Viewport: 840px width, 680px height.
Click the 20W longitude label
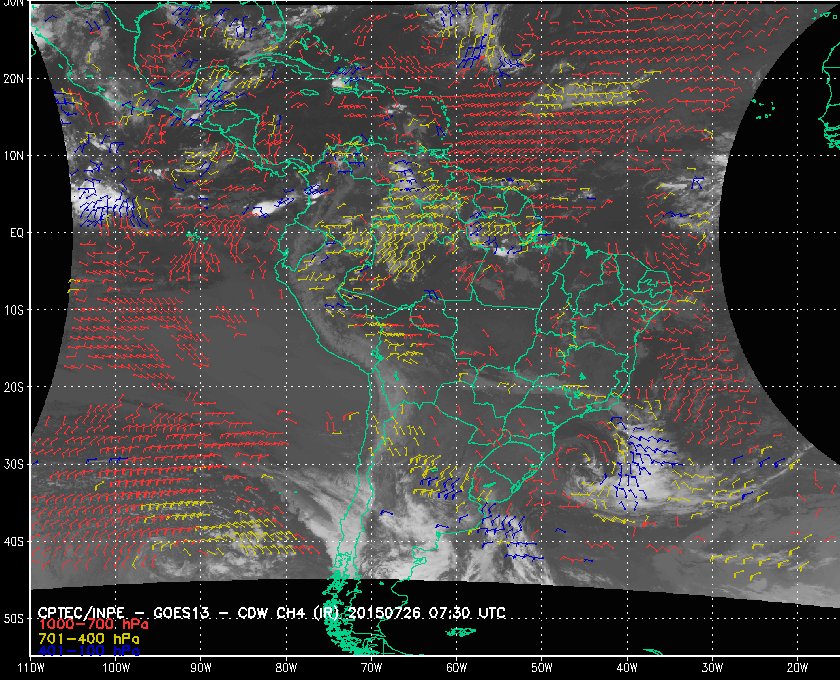(x=797, y=668)
